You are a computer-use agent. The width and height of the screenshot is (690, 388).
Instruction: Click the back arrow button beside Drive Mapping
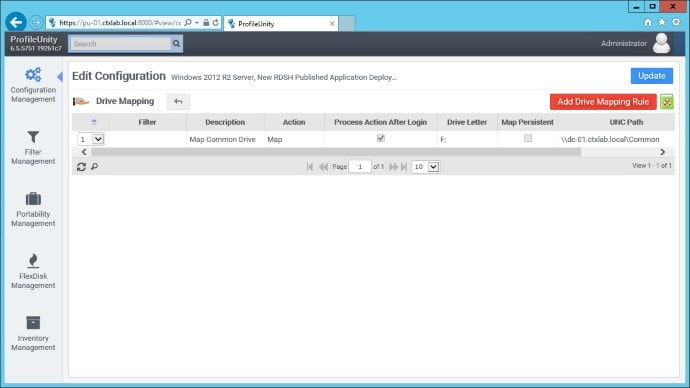point(178,102)
